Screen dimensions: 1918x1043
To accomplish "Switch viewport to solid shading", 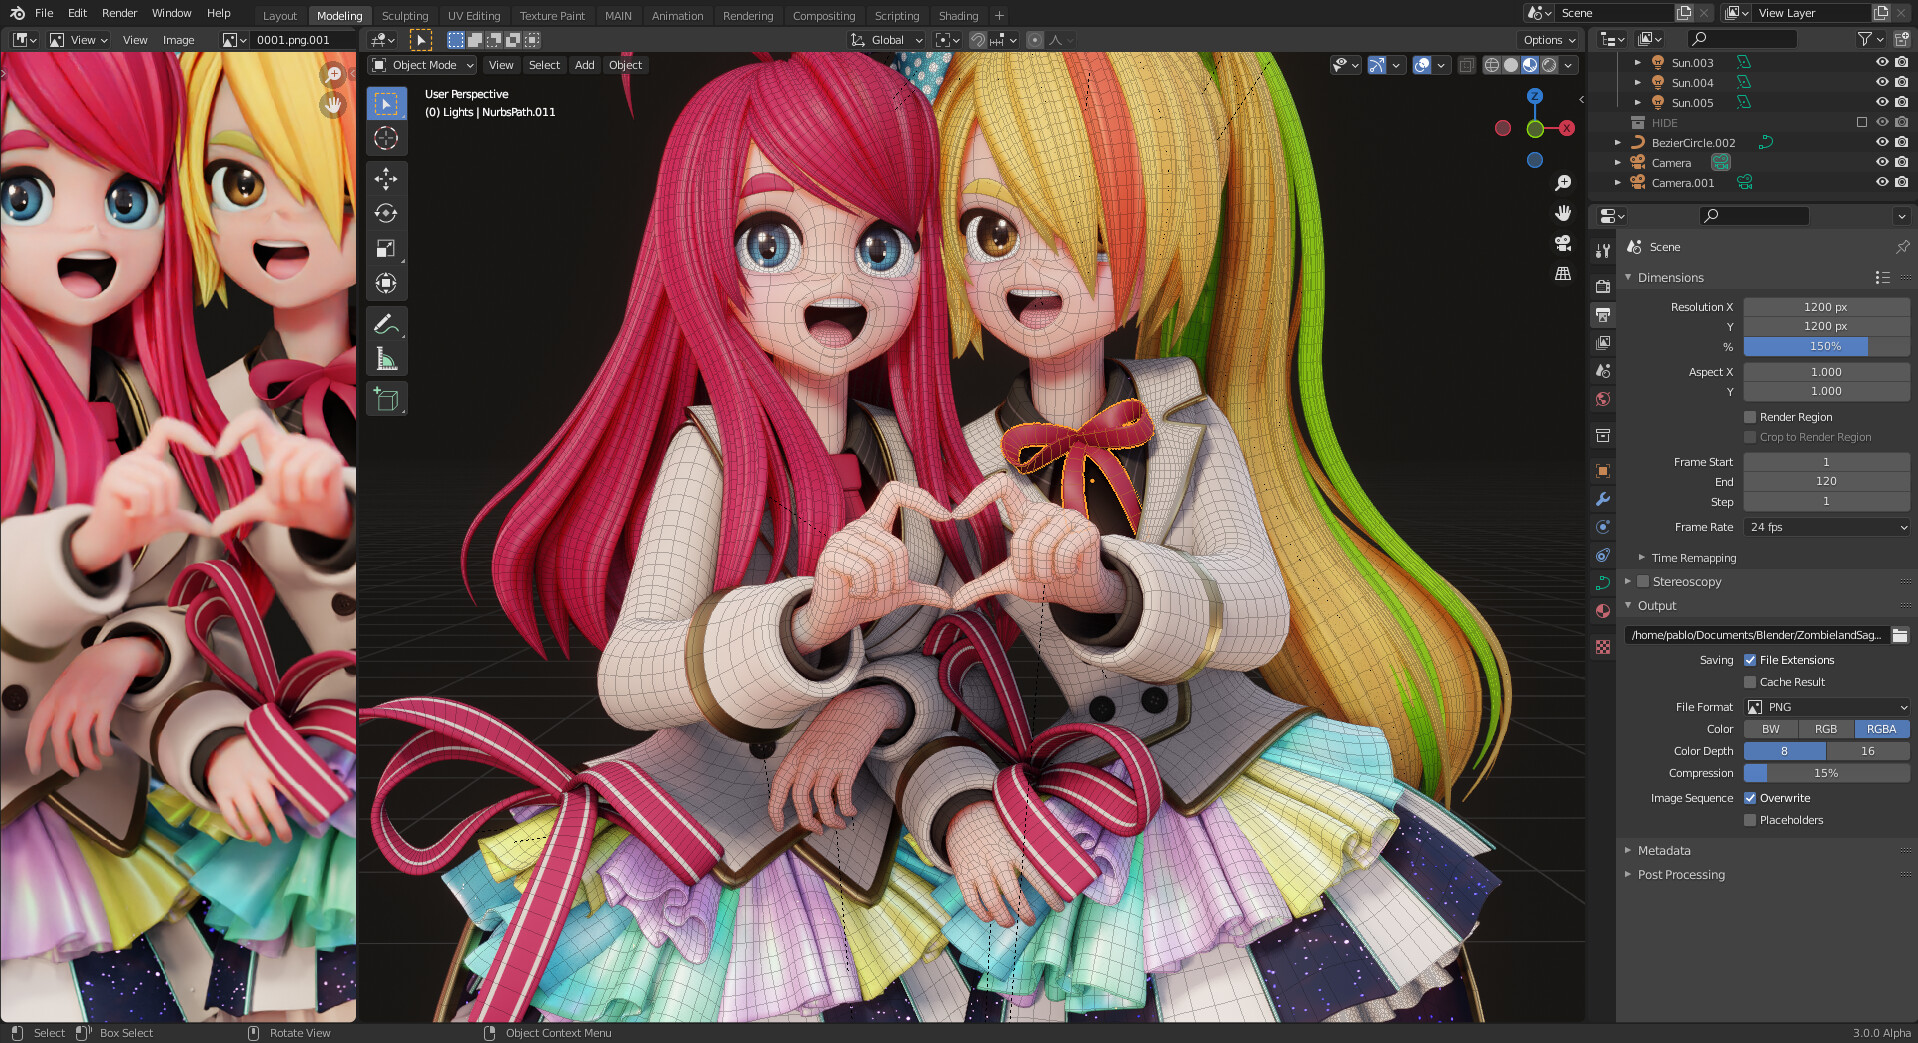I will pyautogui.click(x=1511, y=65).
